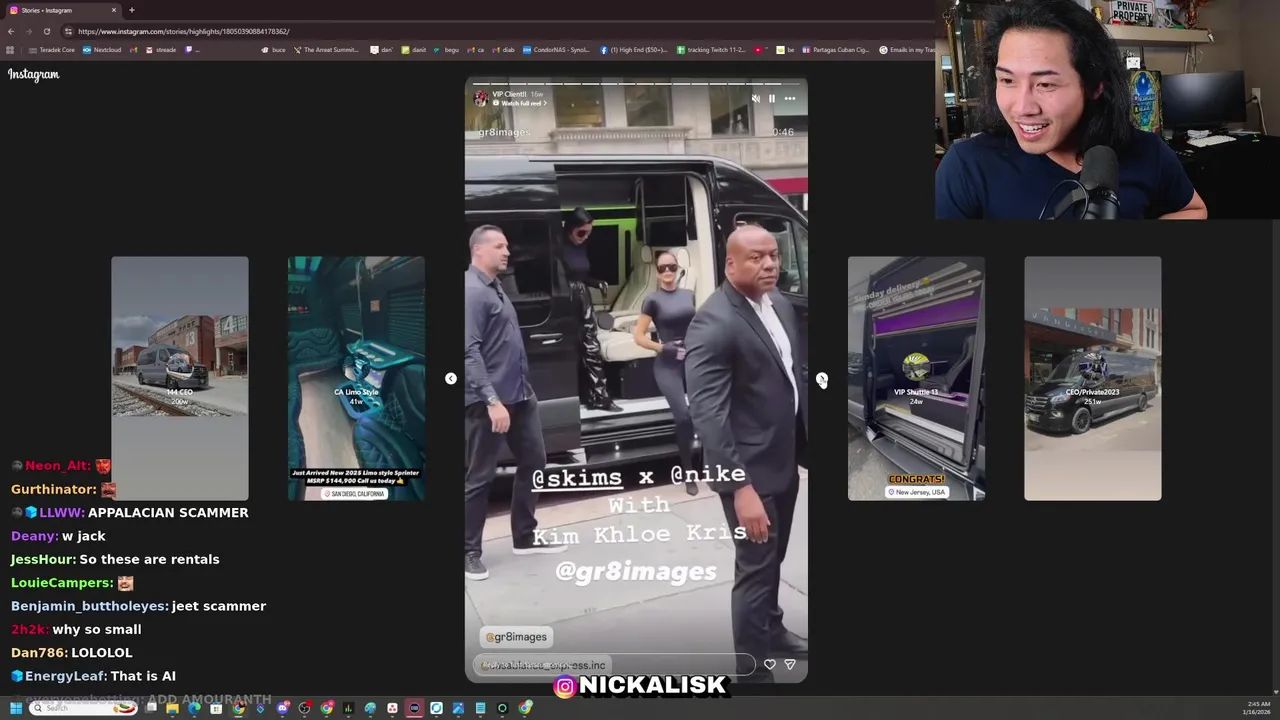Open the Nextcloud bookmark

tap(102, 50)
